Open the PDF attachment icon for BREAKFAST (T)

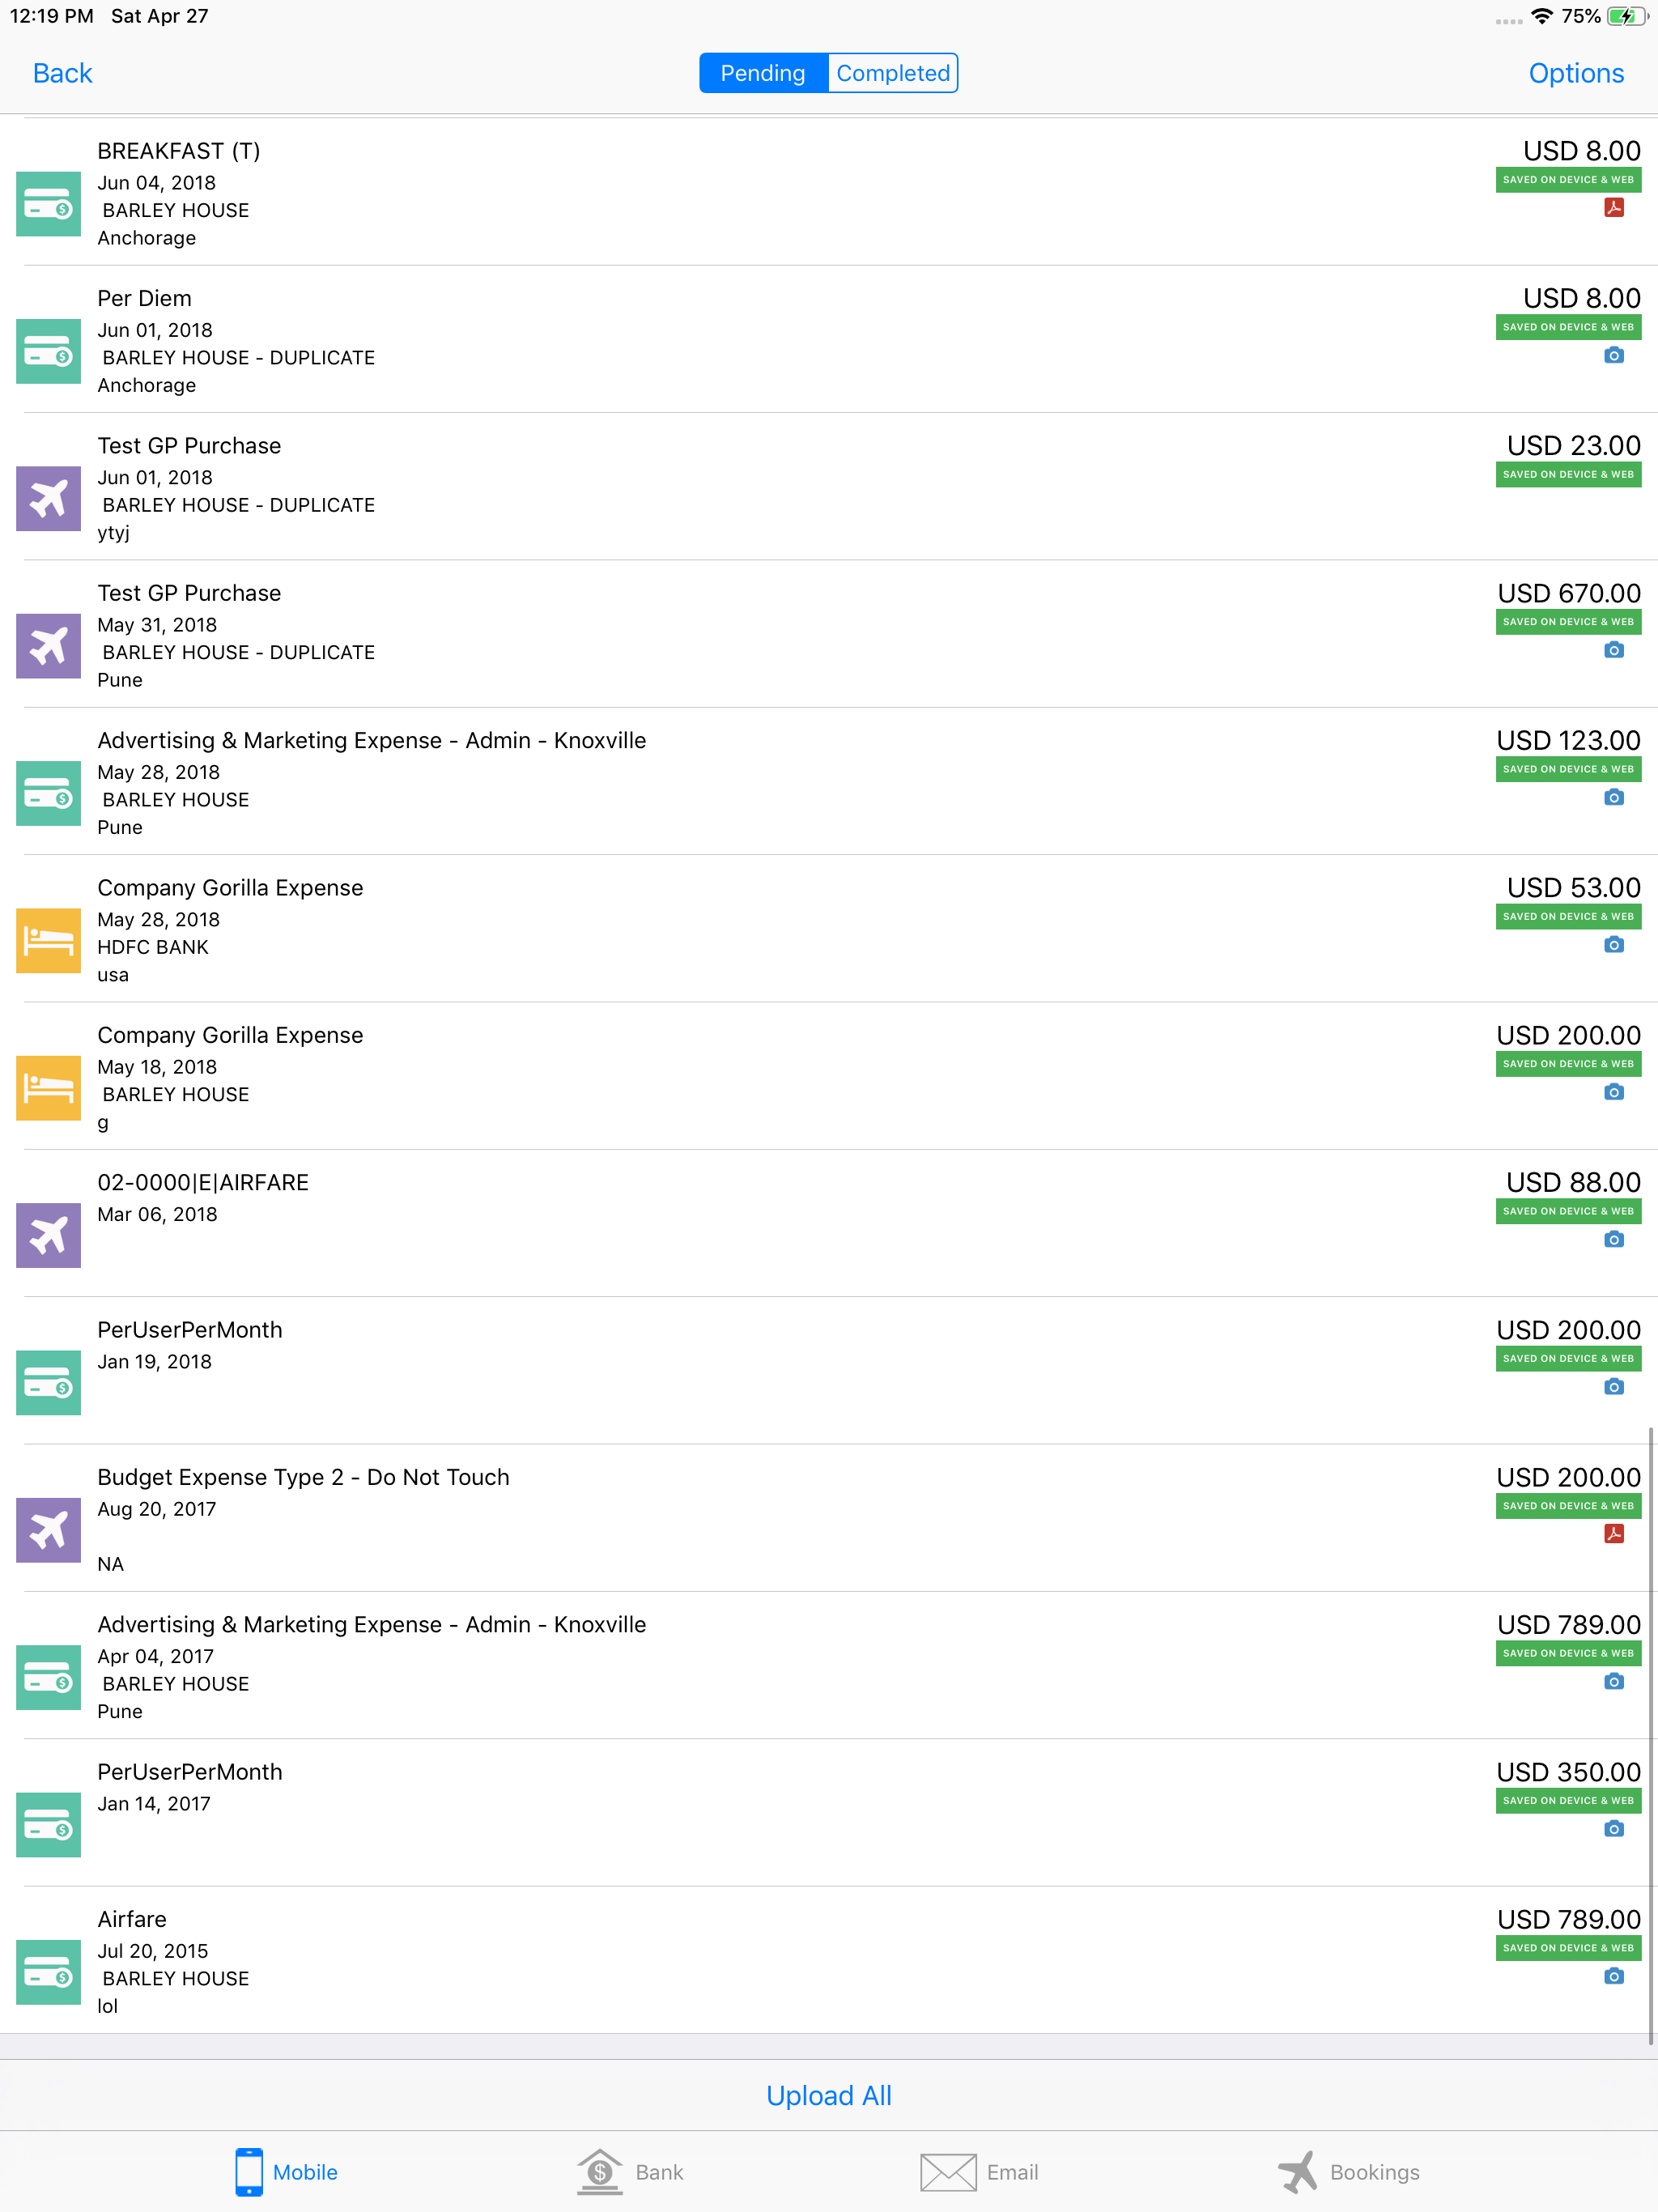[1613, 208]
